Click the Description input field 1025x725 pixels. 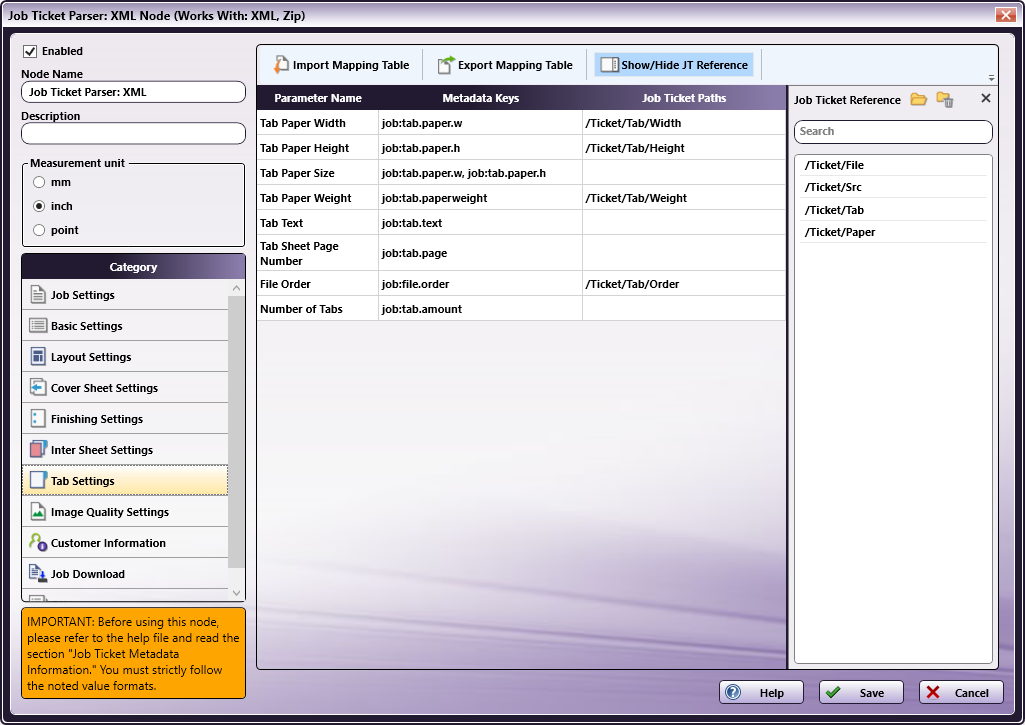tap(133, 134)
